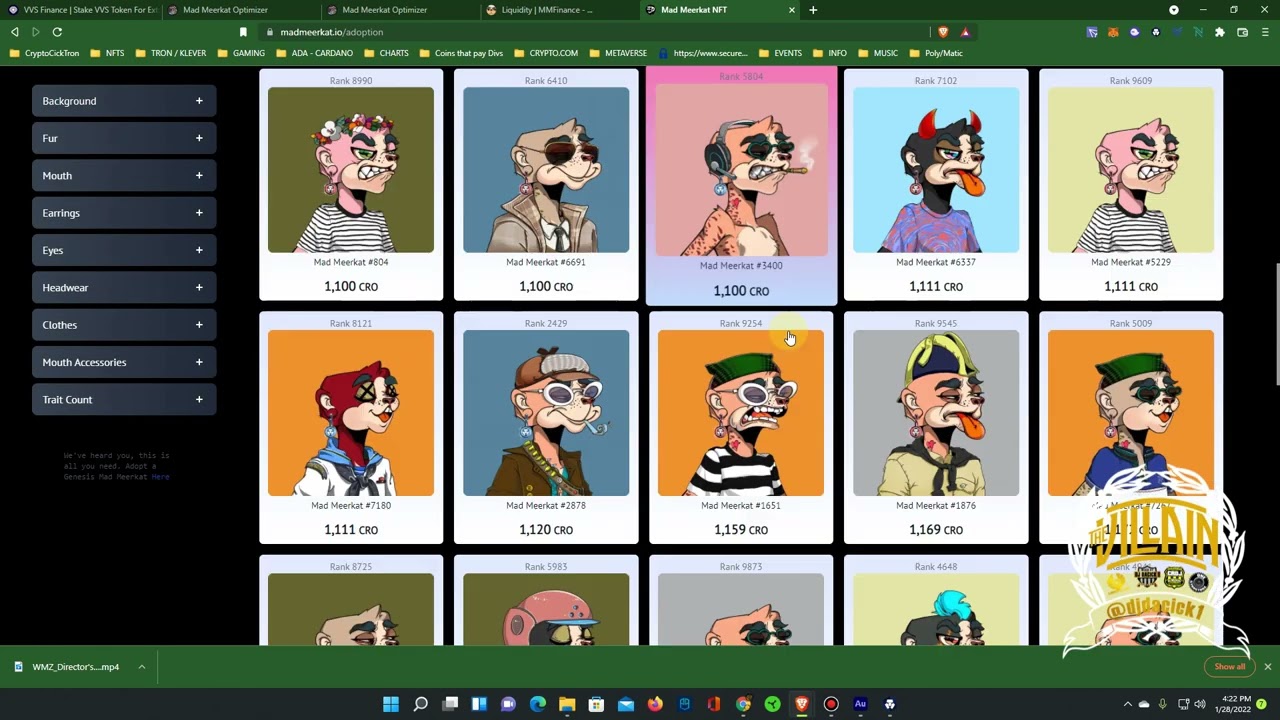Expand the Mouth Accessories filter

pyautogui.click(x=124, y=362)
